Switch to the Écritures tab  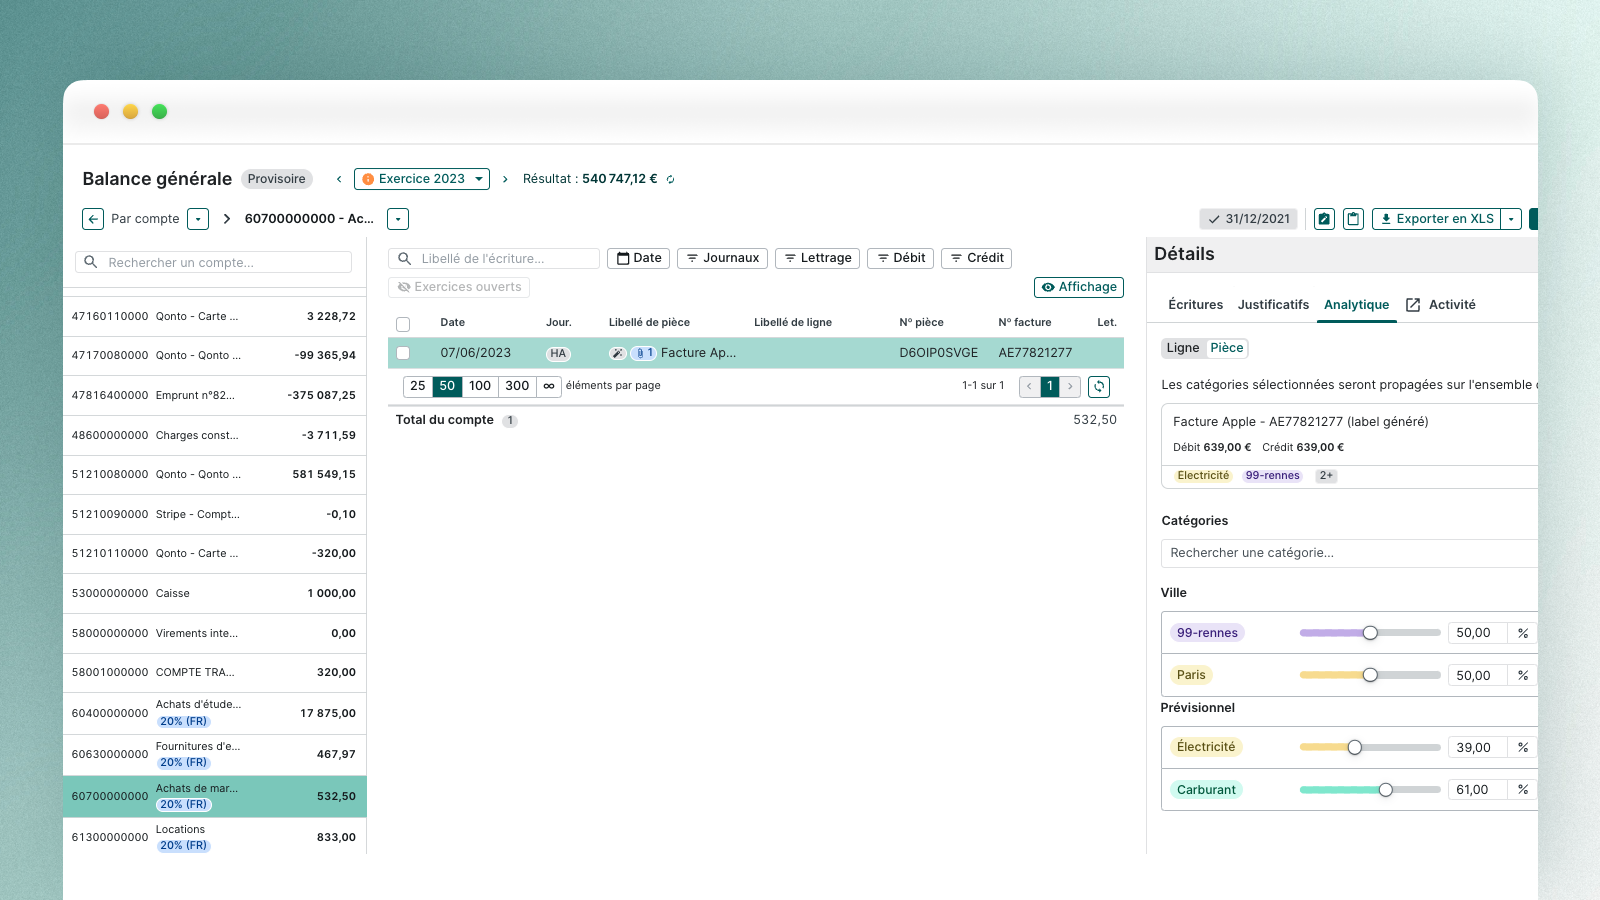(x=1195, y=305)
